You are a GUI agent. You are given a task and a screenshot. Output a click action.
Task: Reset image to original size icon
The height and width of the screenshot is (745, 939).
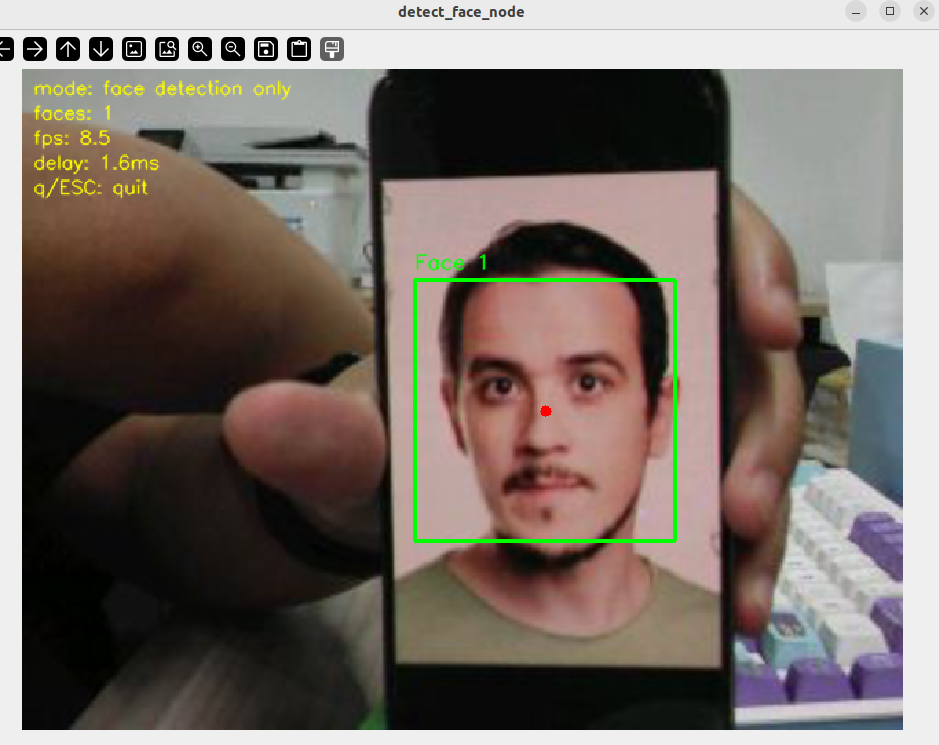[x=134, y=49]
